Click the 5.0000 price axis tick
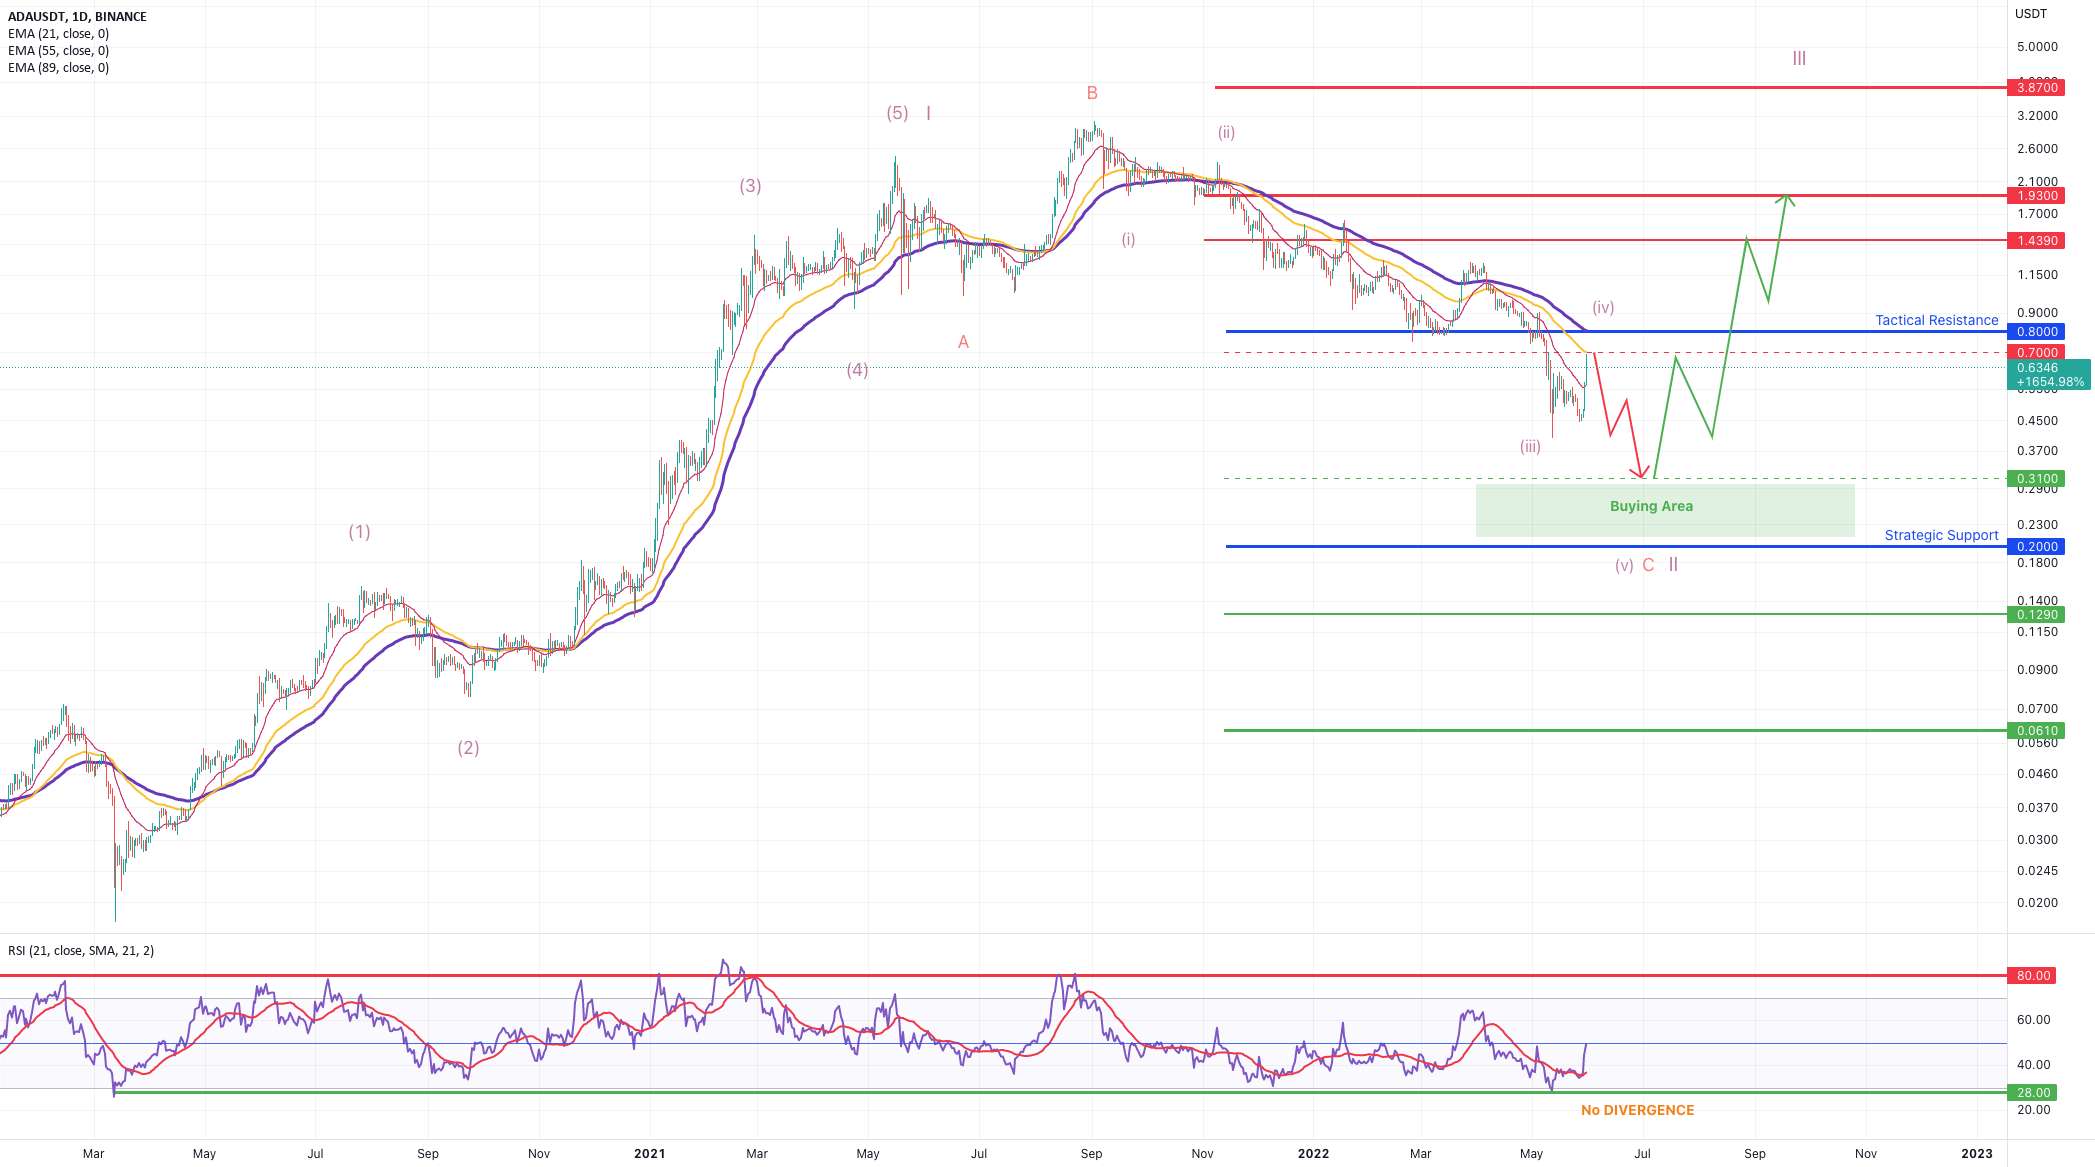The height and width of the screenshot is (1167, 2095). [x=2038, y=47]
